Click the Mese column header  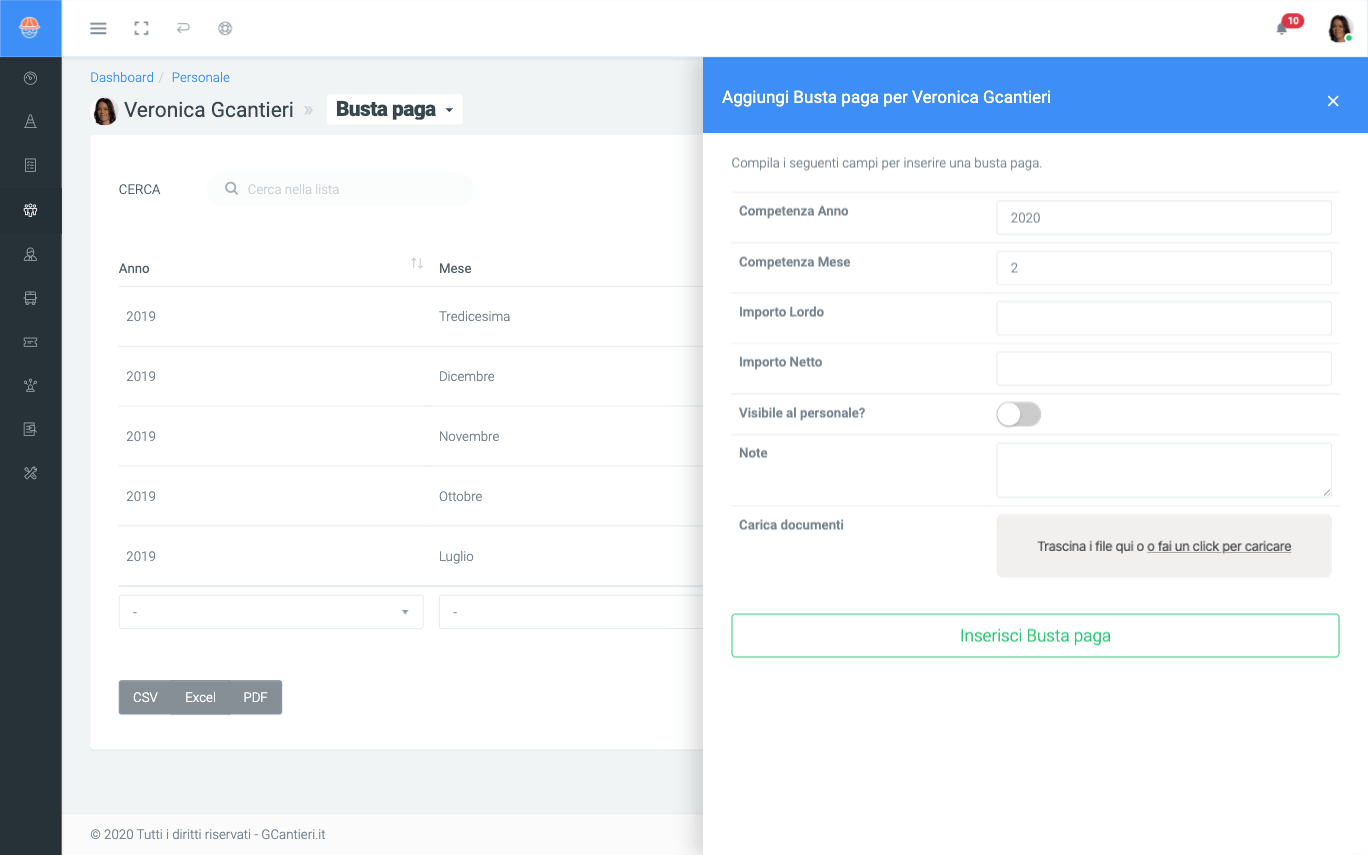coord(455,268)
